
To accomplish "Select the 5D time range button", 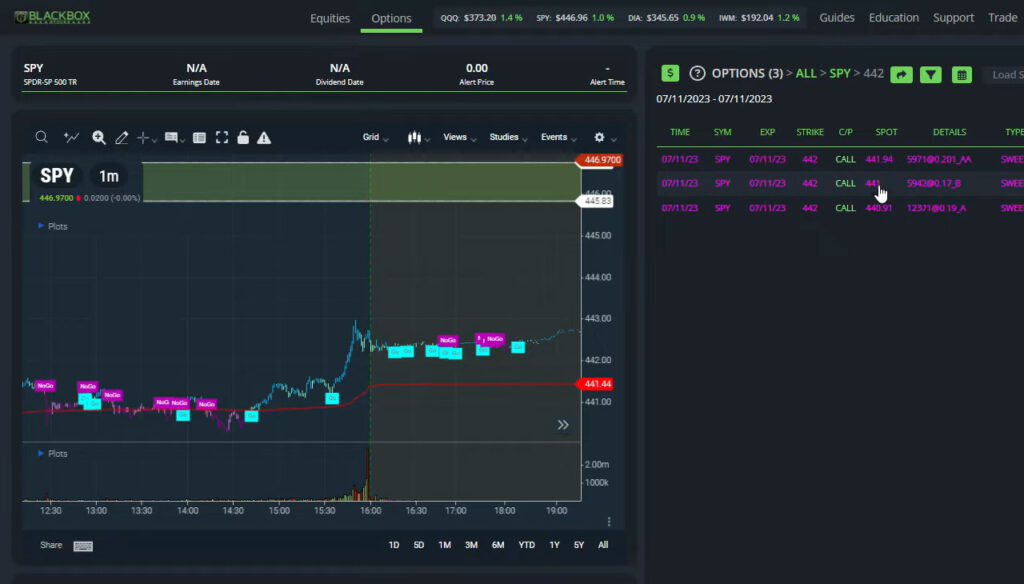I will coord(420,545).
